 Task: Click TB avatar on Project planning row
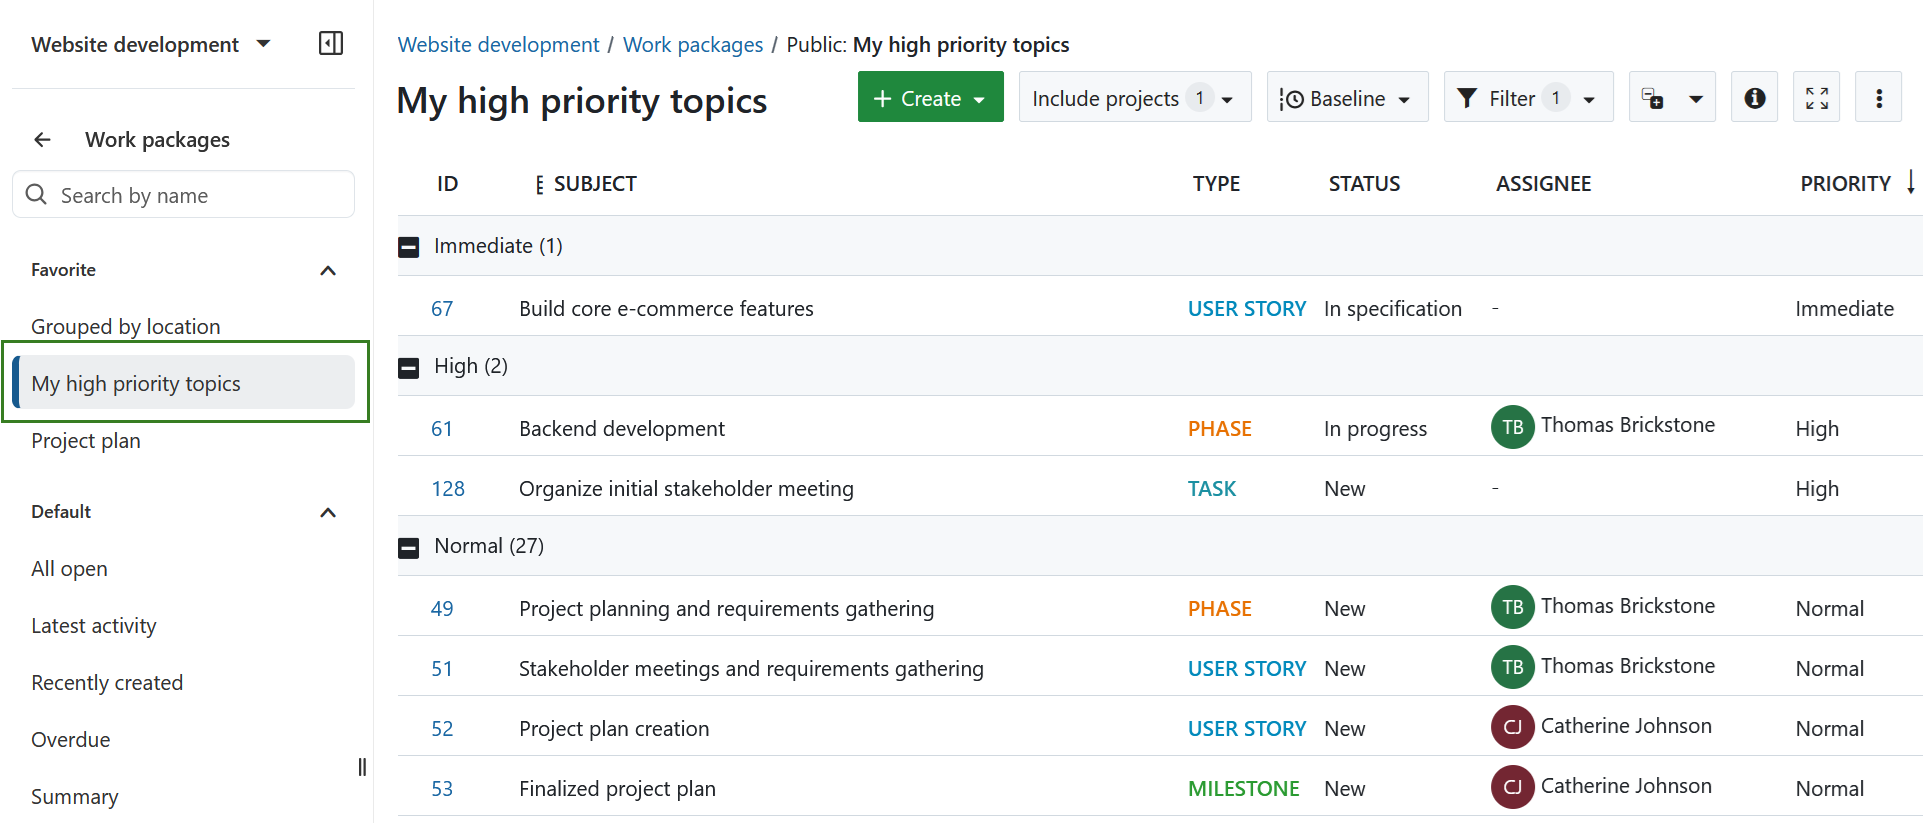coord(1512,607)
